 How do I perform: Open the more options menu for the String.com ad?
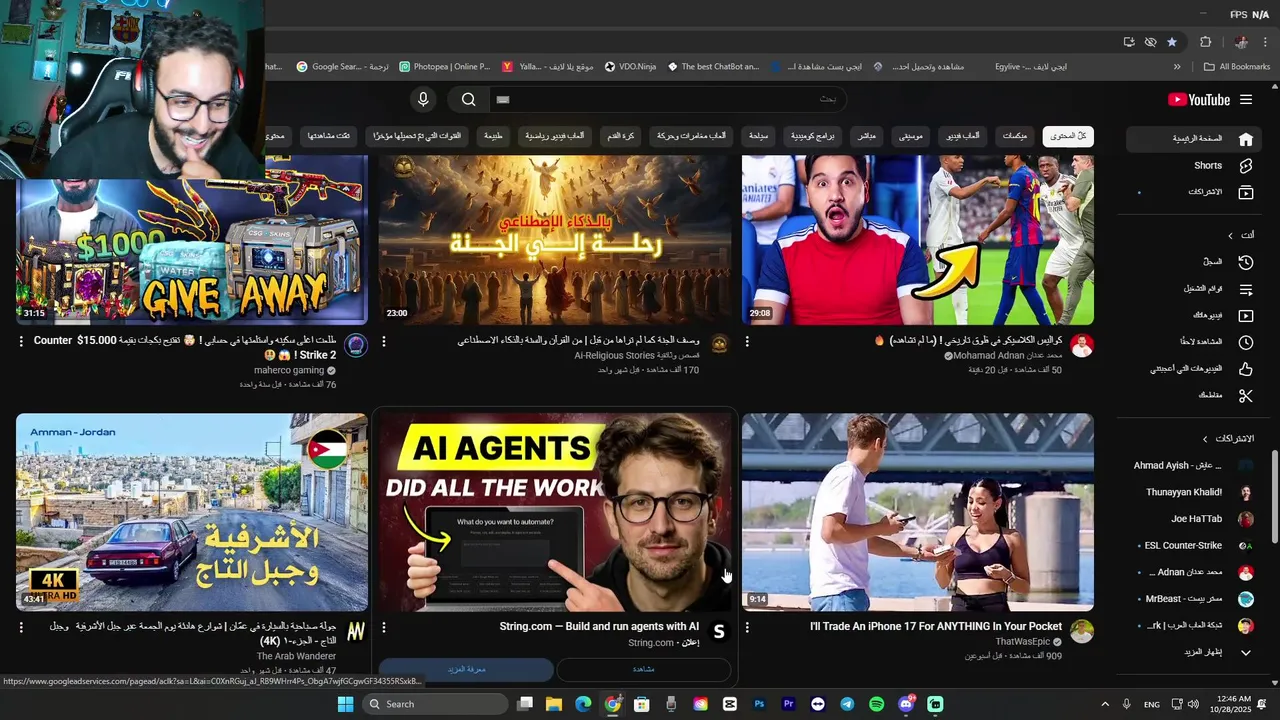(x=384, y=627)
